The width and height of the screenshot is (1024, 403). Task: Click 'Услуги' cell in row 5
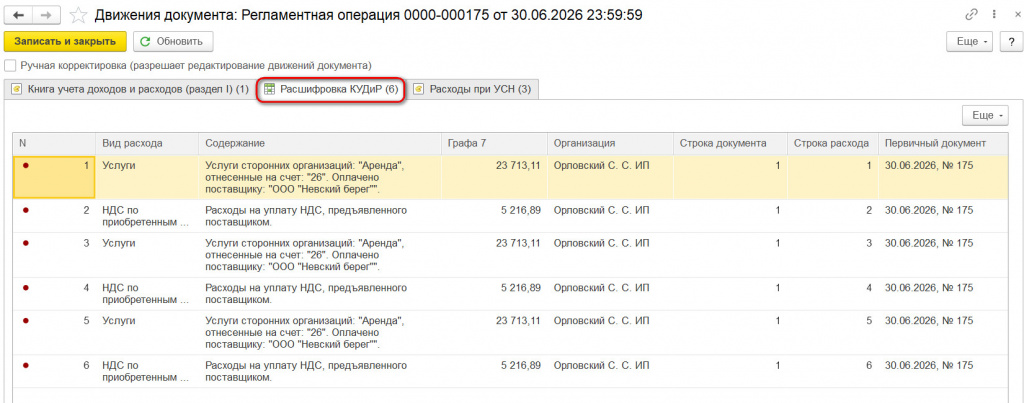coord(147,332)
